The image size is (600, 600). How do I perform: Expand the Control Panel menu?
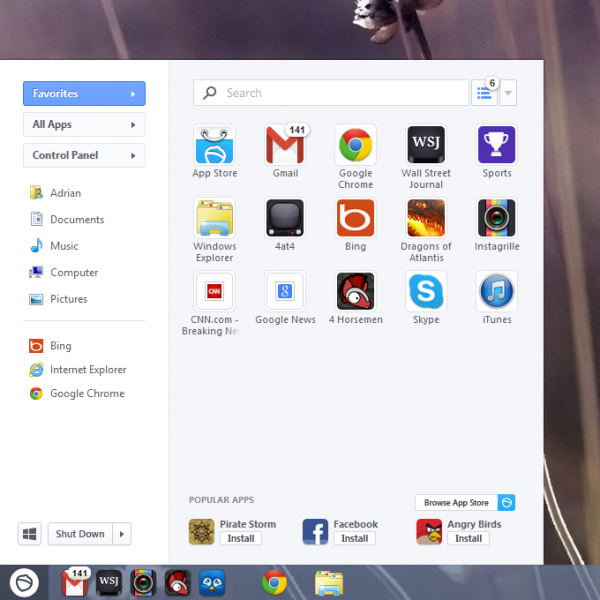pyautogui.click(x=84, y=156)
